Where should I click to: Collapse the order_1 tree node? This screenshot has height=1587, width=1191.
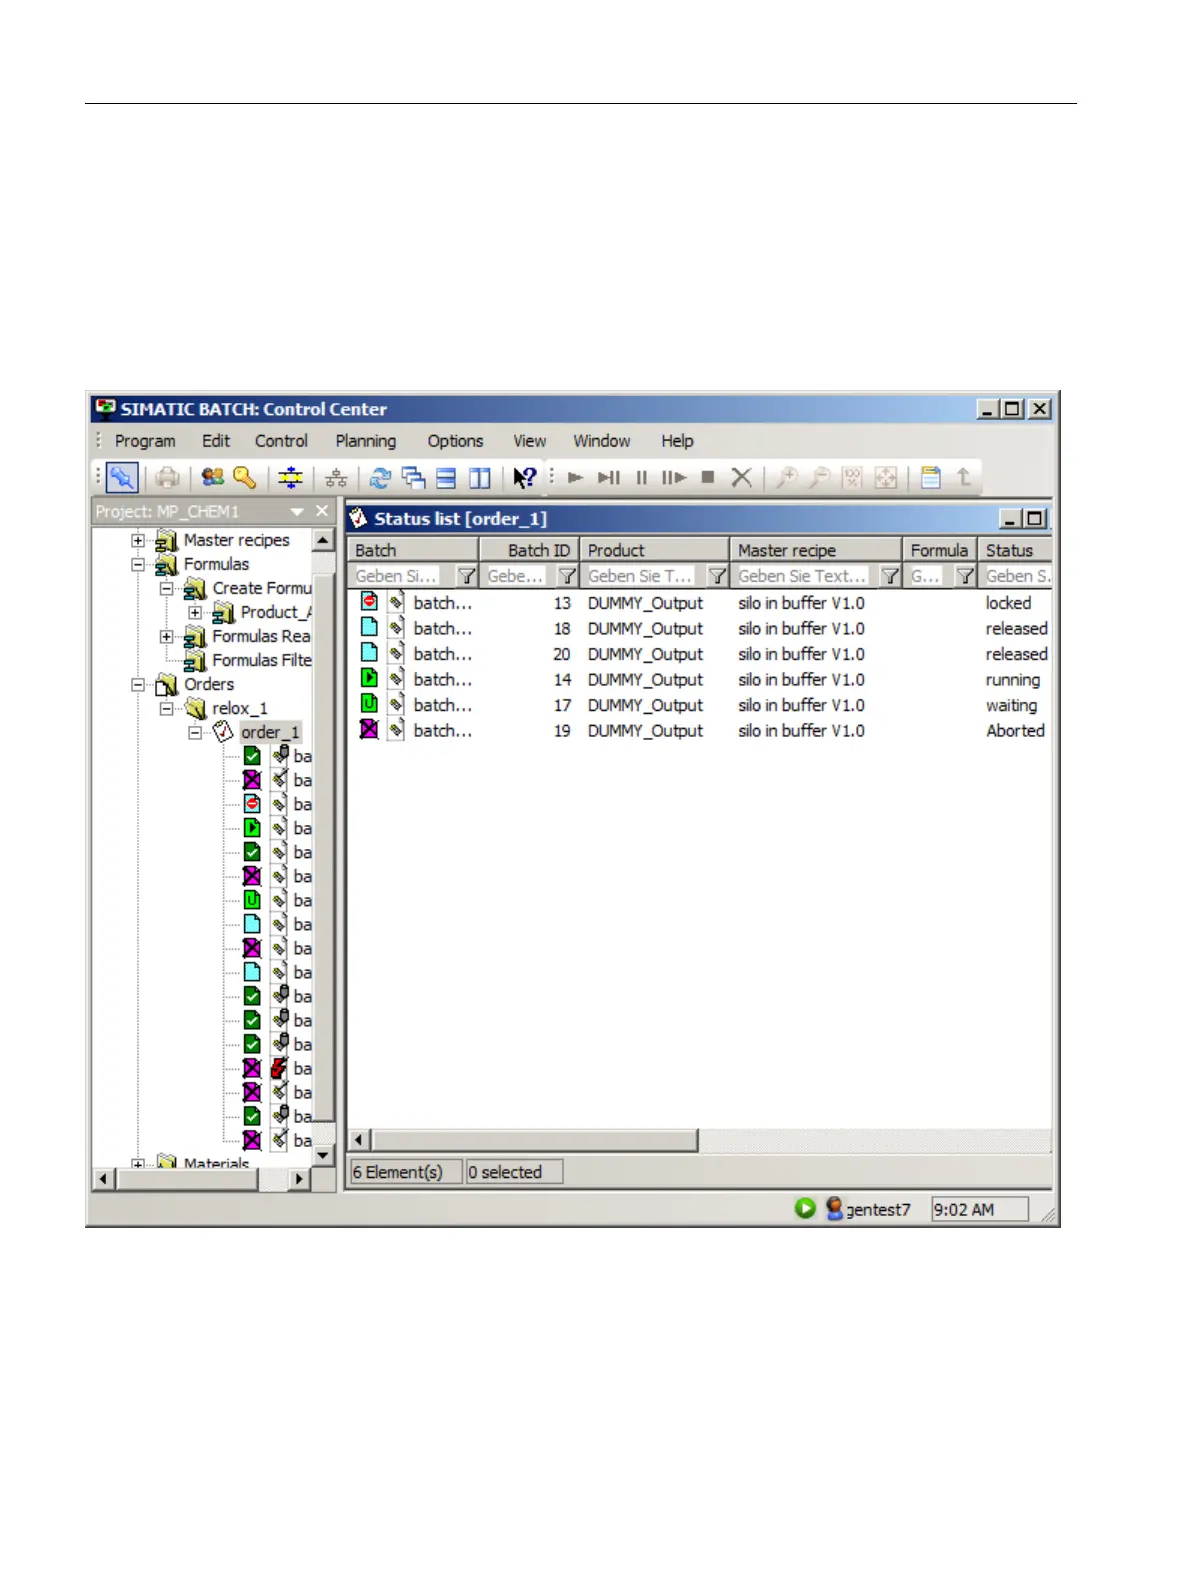click(x=195, y=732)
